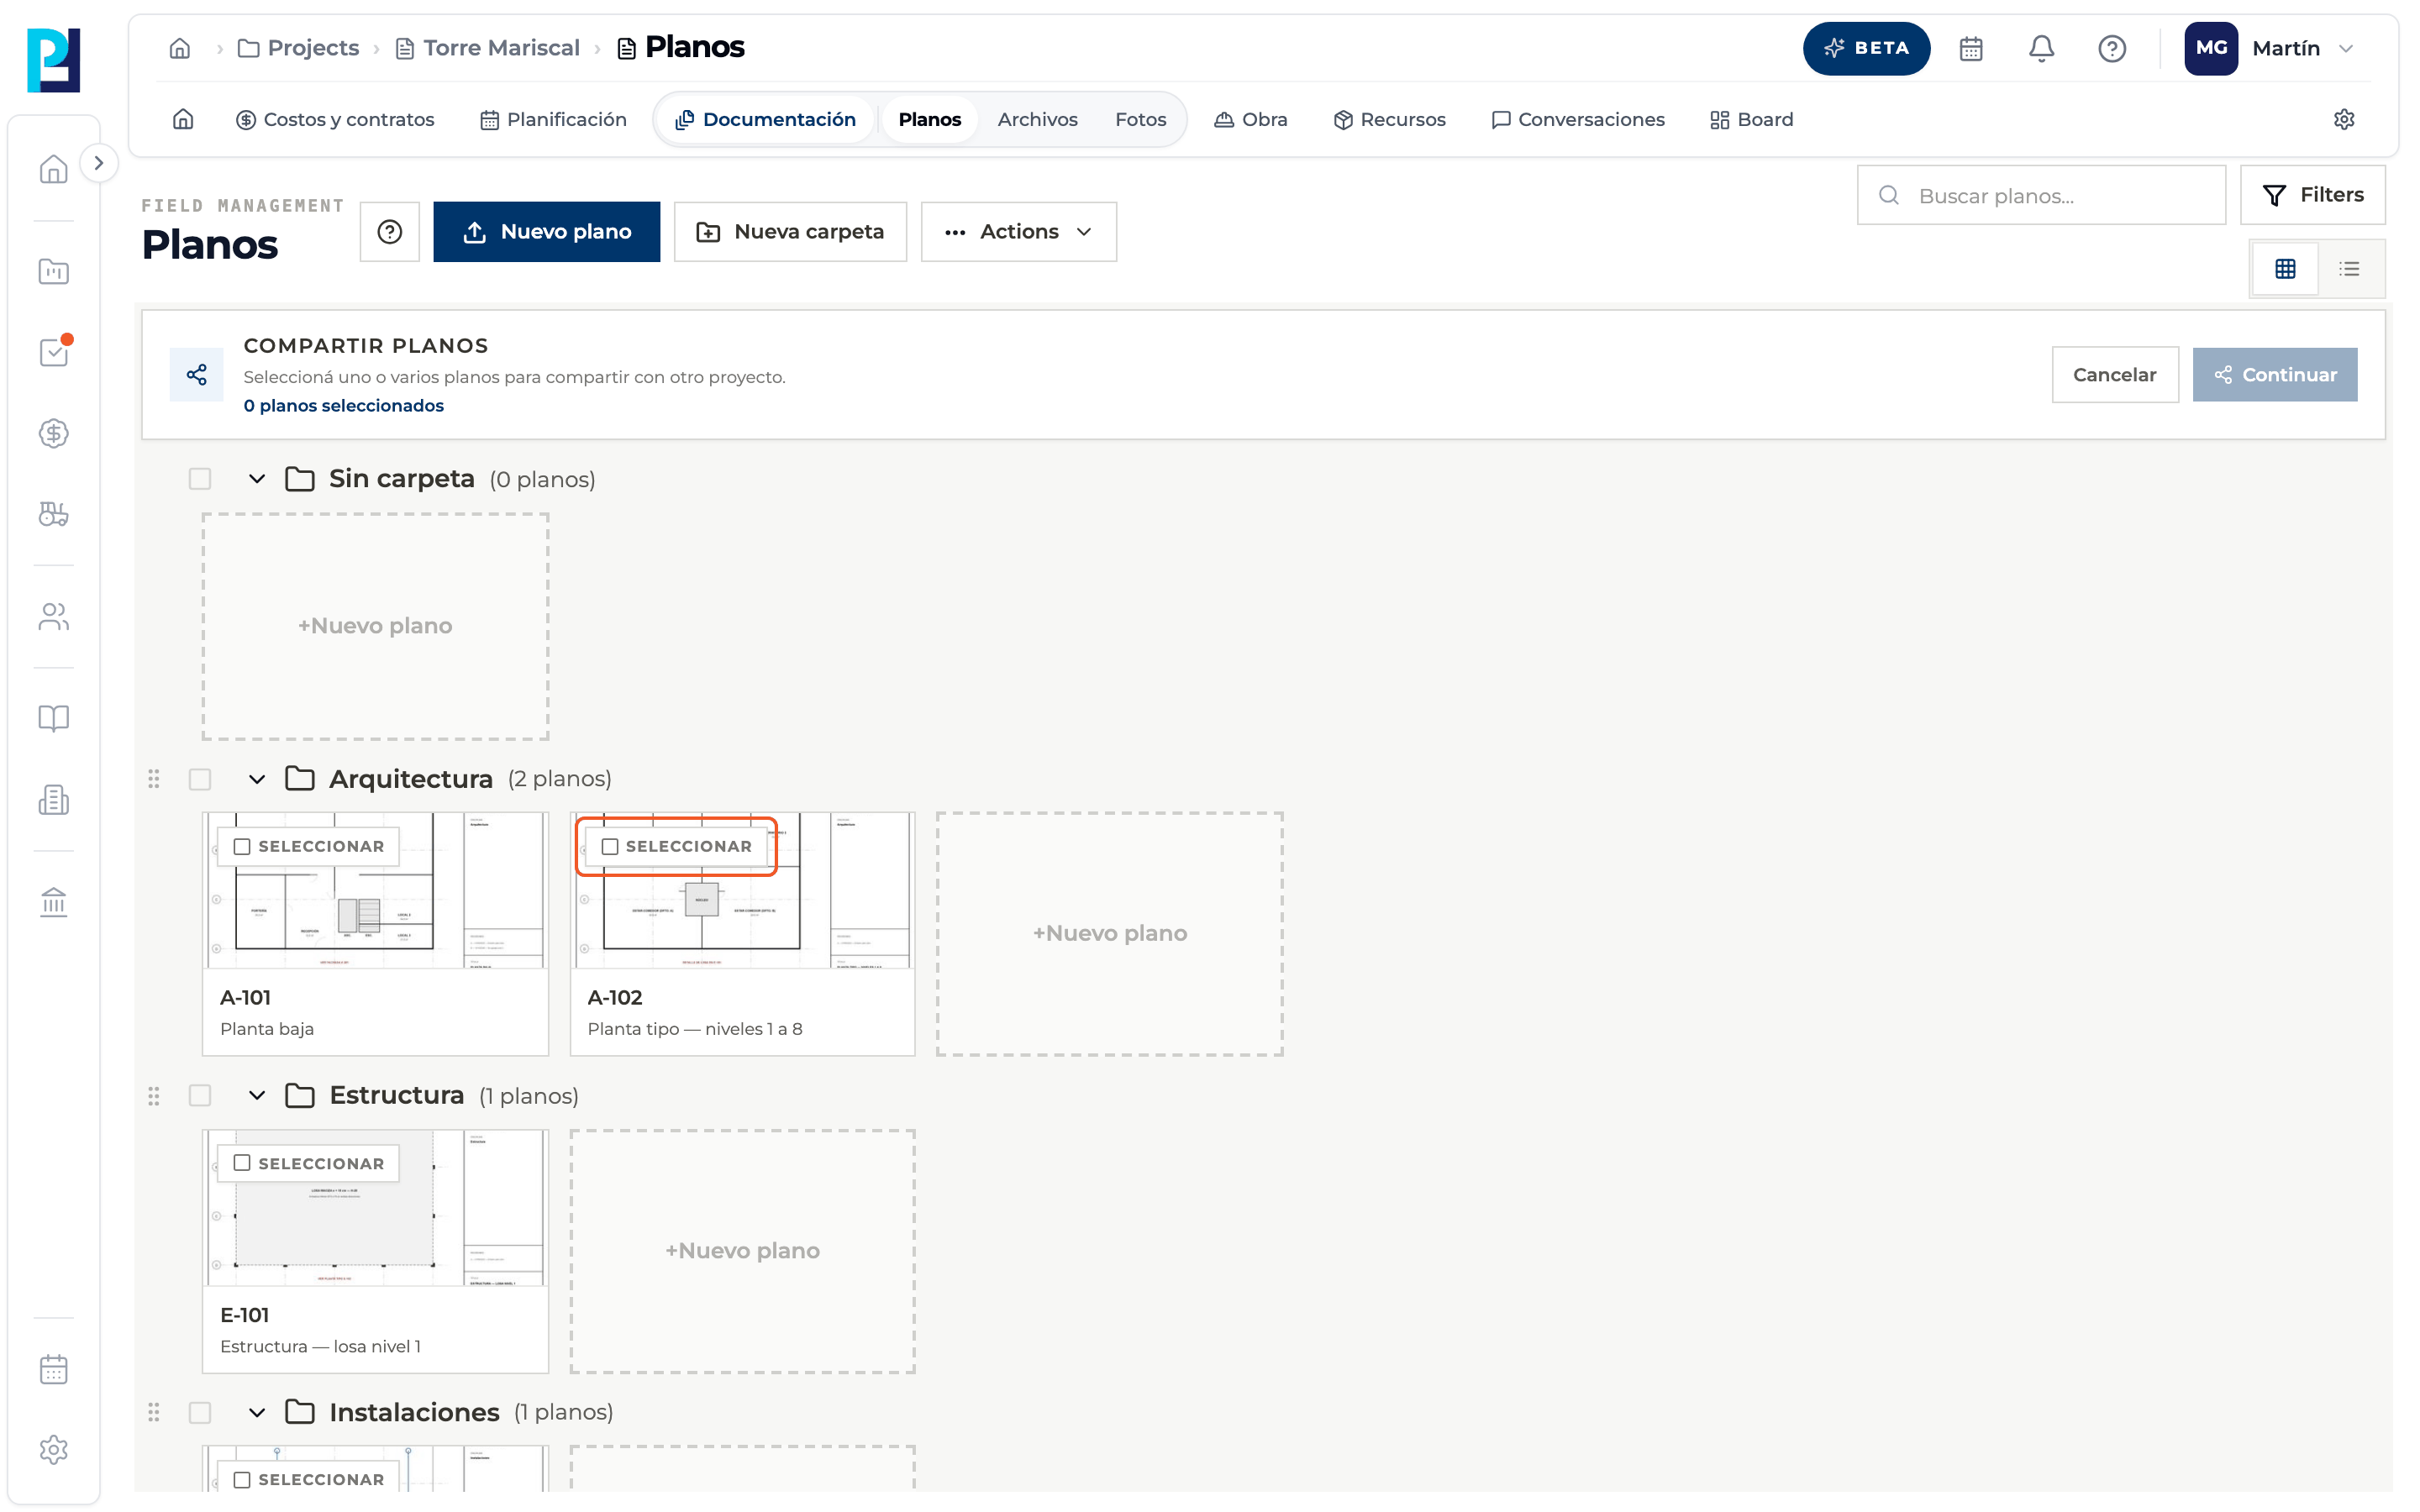Open Martín user menu
The image size is (2420, 1512).
click(x=2272, y=48)
